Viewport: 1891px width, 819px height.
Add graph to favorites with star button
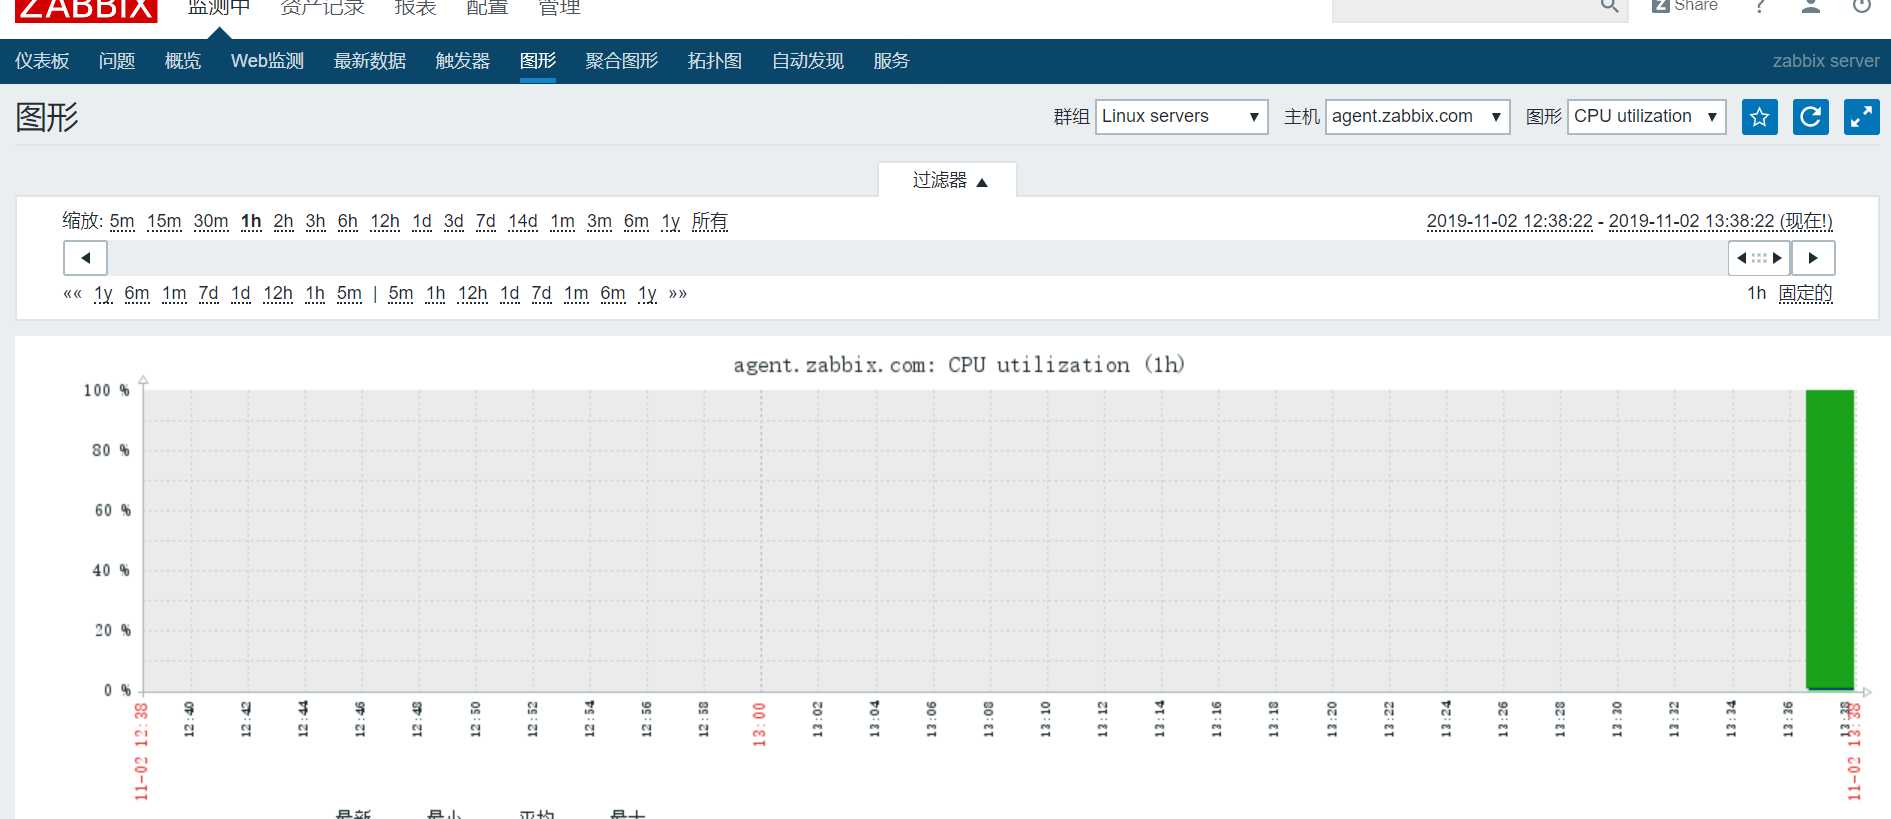[x=1760, y=117]
